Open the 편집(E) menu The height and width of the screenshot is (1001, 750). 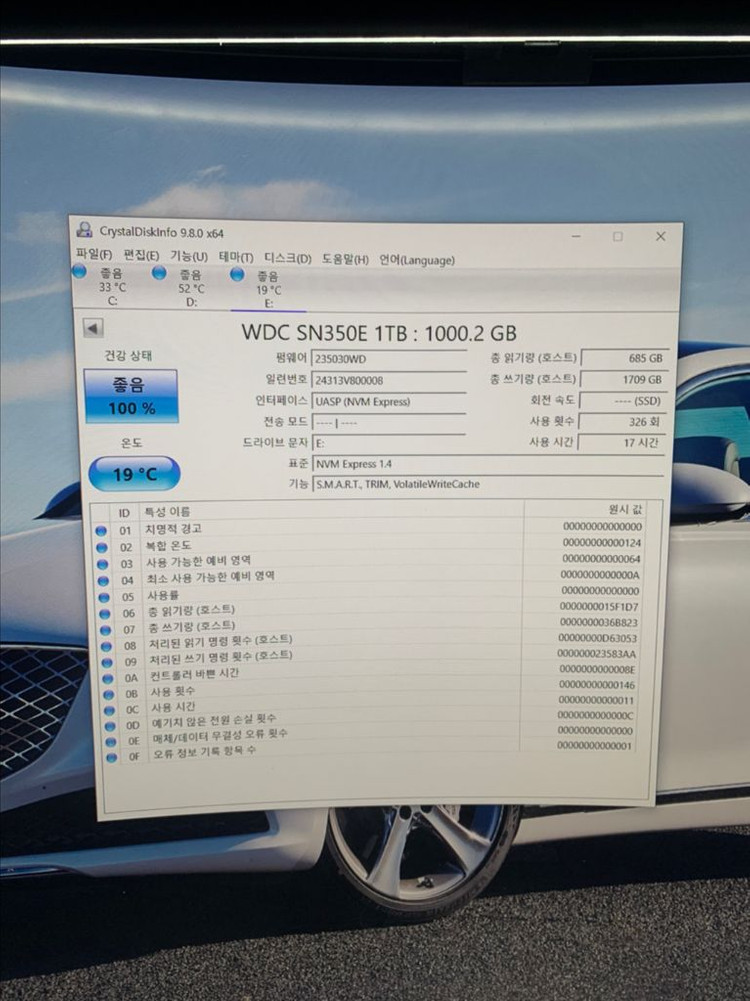tap(141, 255)
